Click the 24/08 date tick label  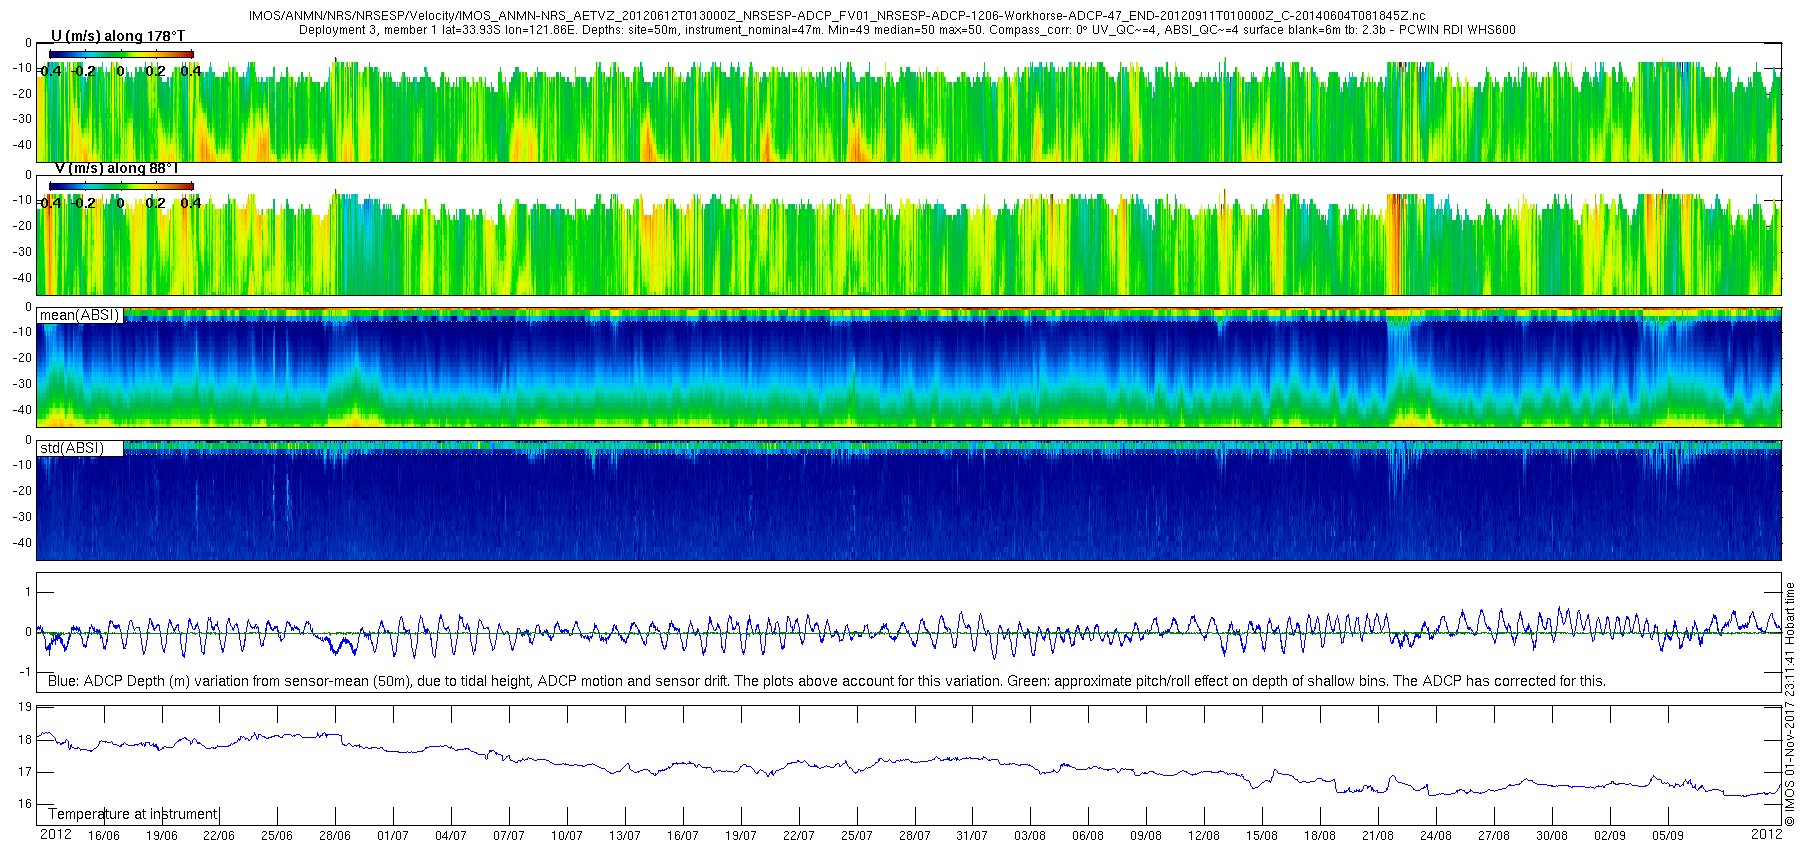coord(1436,836)
